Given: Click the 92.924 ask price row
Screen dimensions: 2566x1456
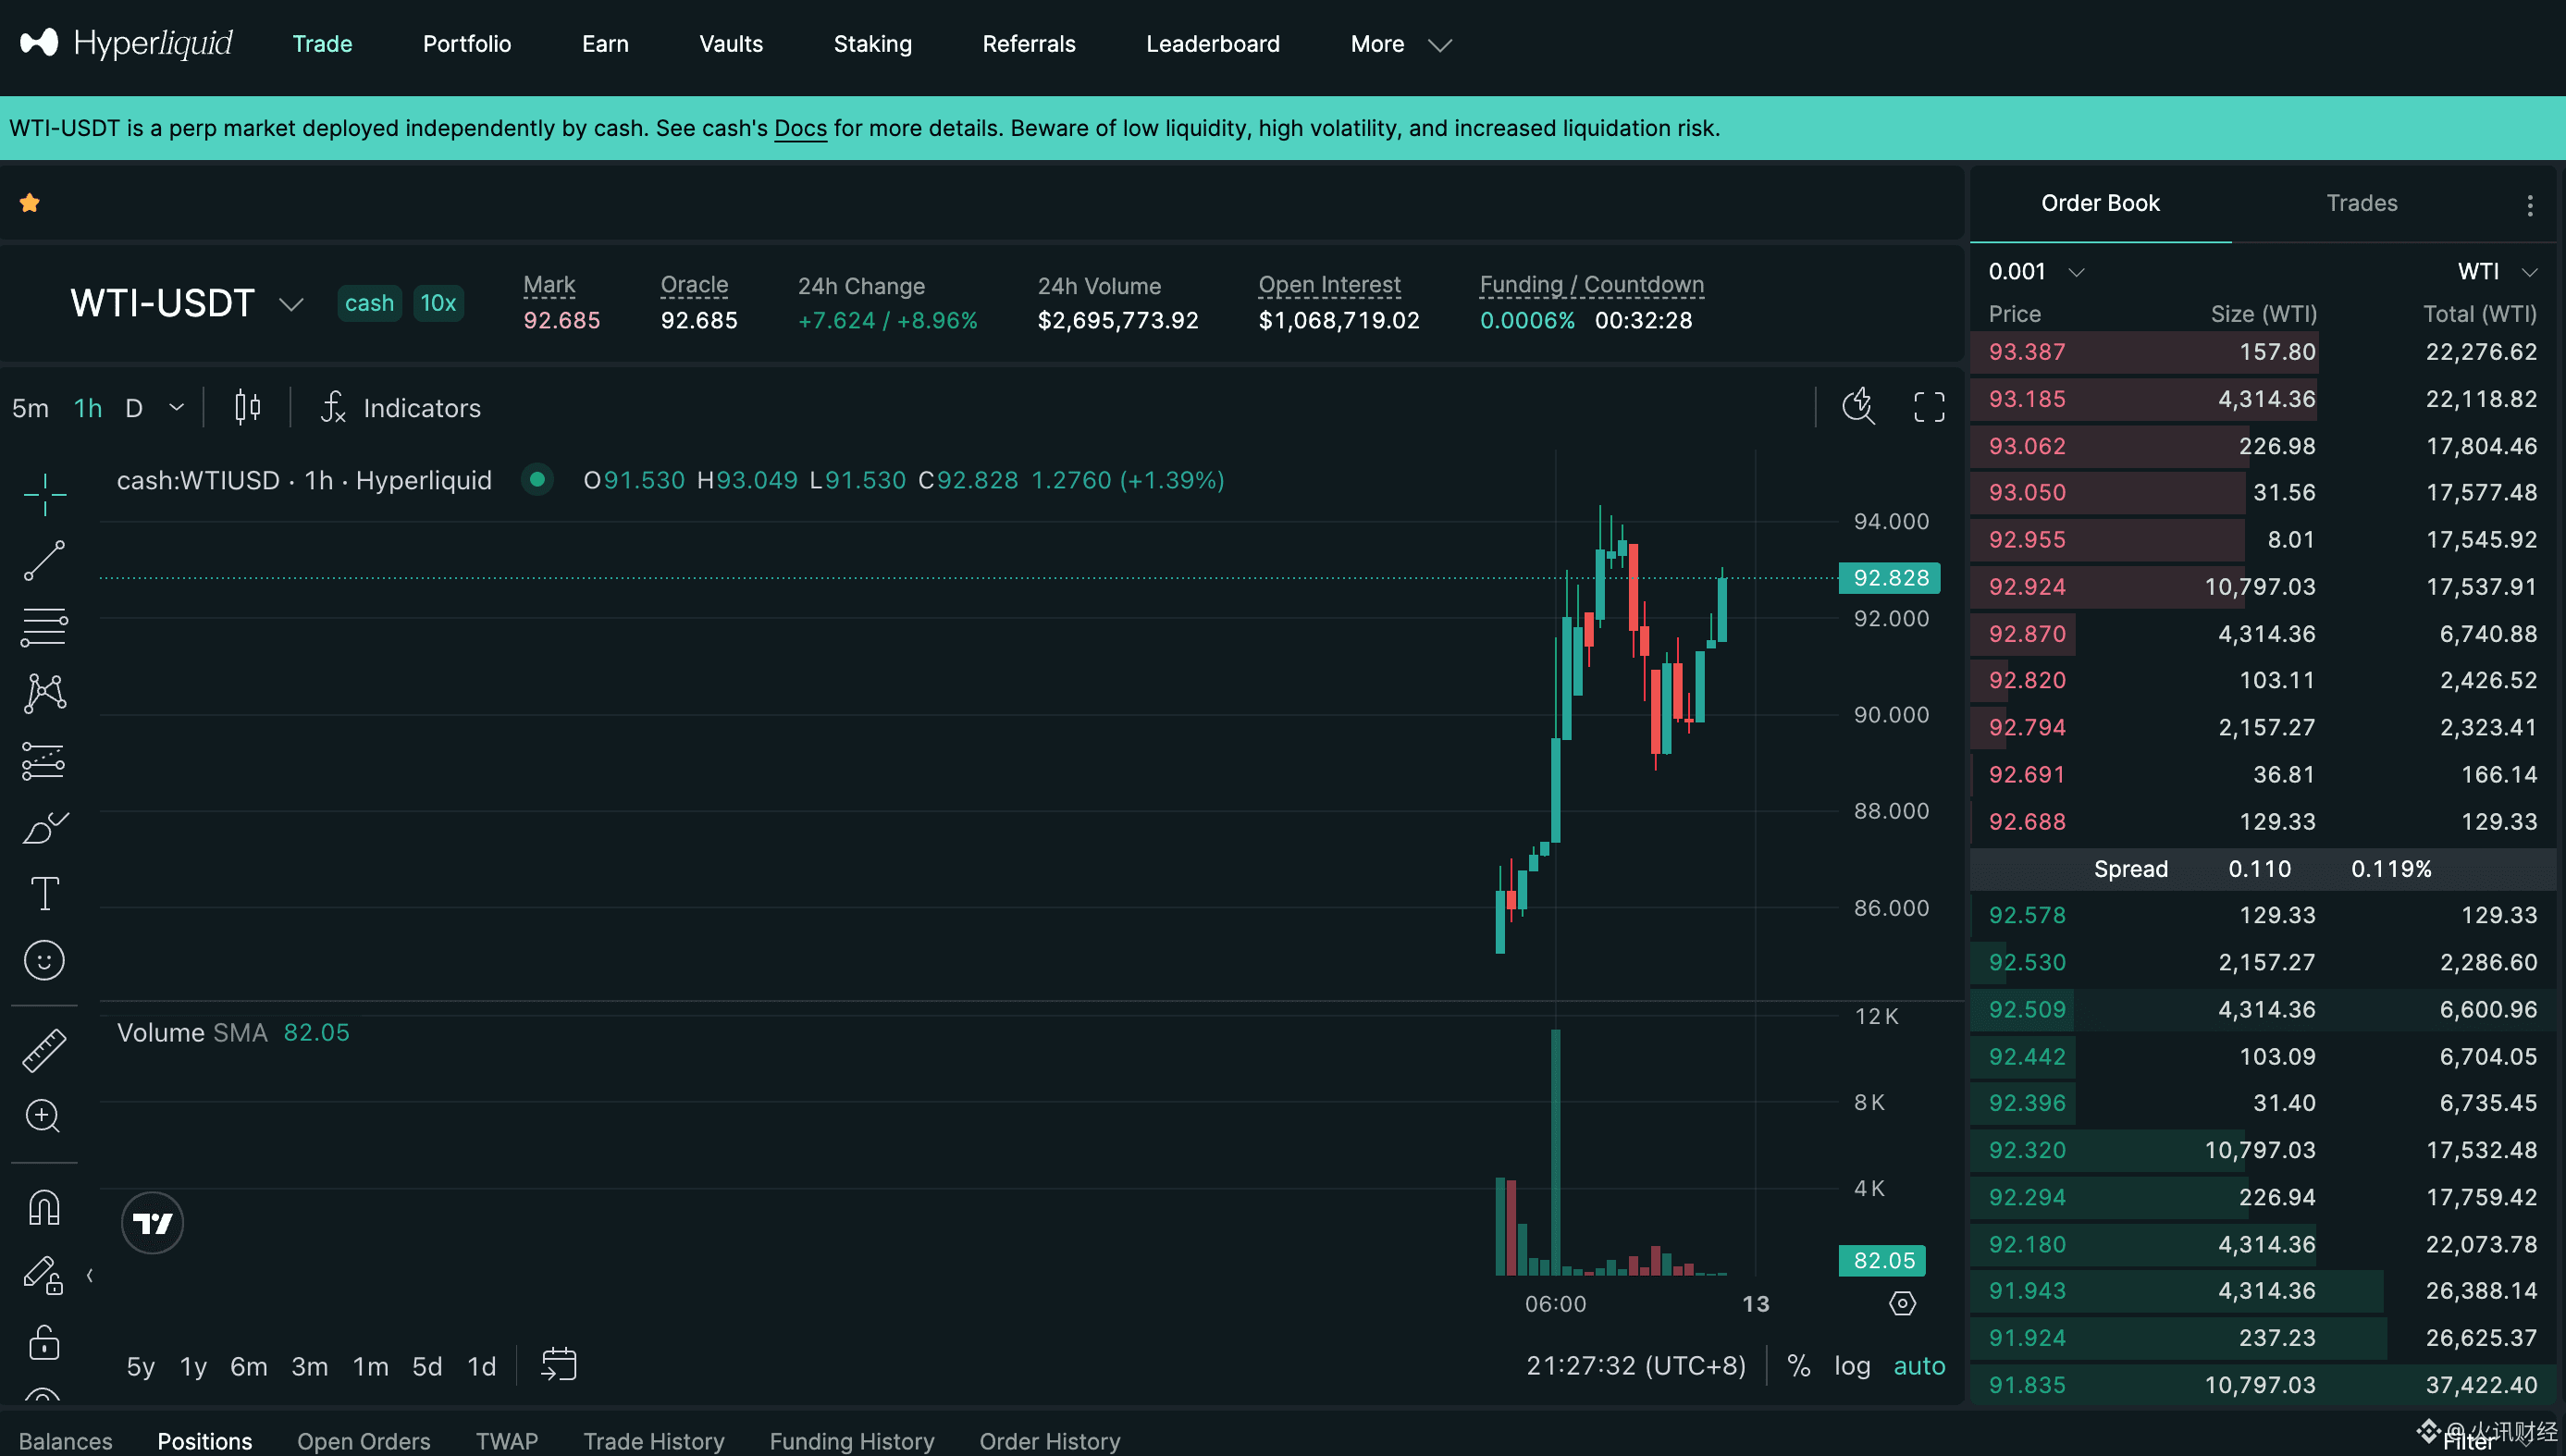Looking at the screenshot, I should coord(2026,586).
